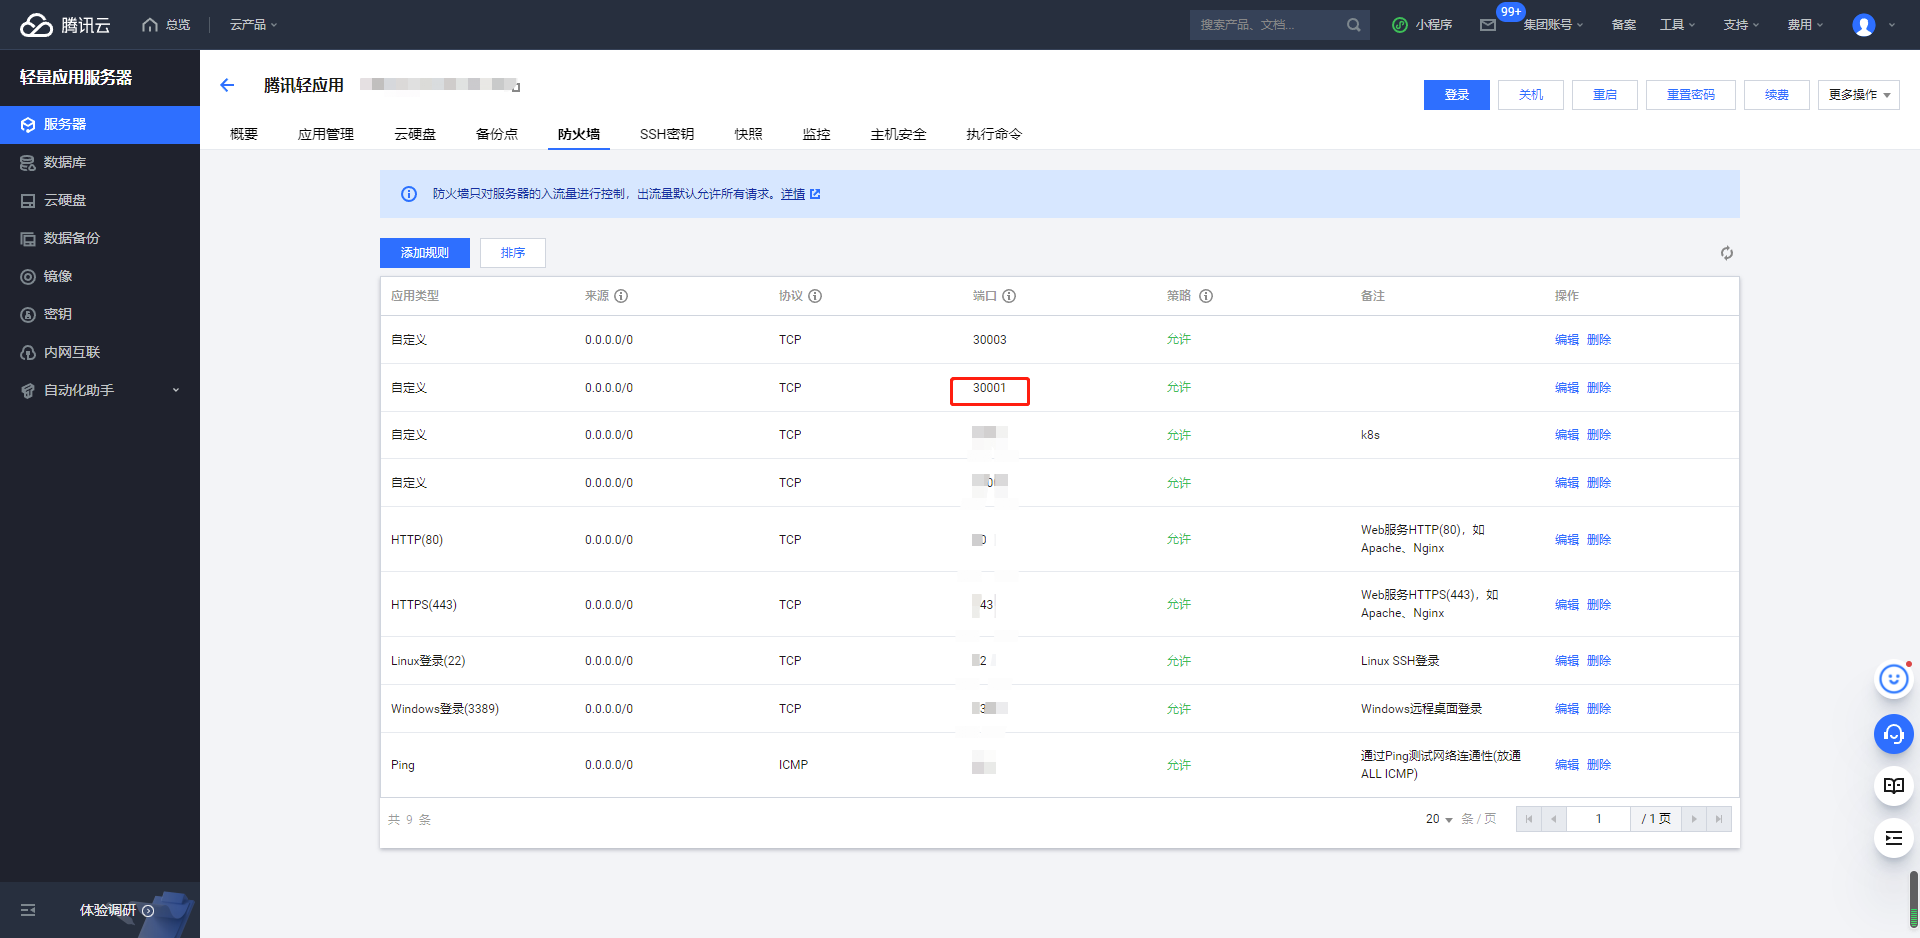Go to first page of results
The image size is (1920, 938).
point(1529,819)
